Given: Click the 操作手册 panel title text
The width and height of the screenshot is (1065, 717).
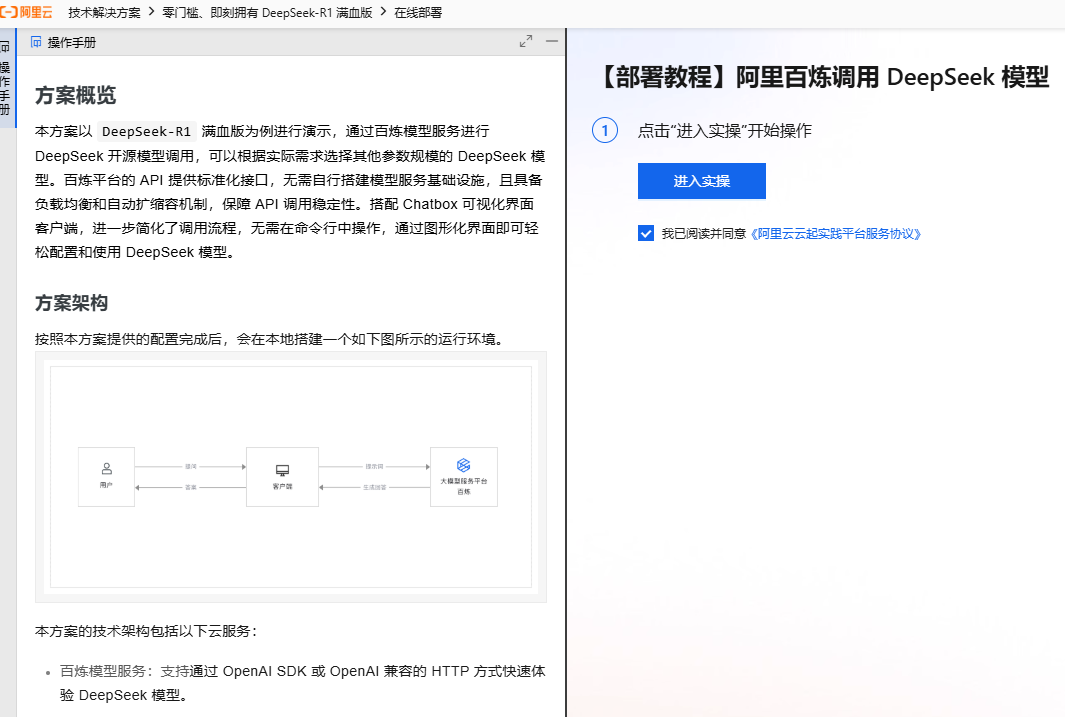Looking at the screenshot, I should point(72,43).
